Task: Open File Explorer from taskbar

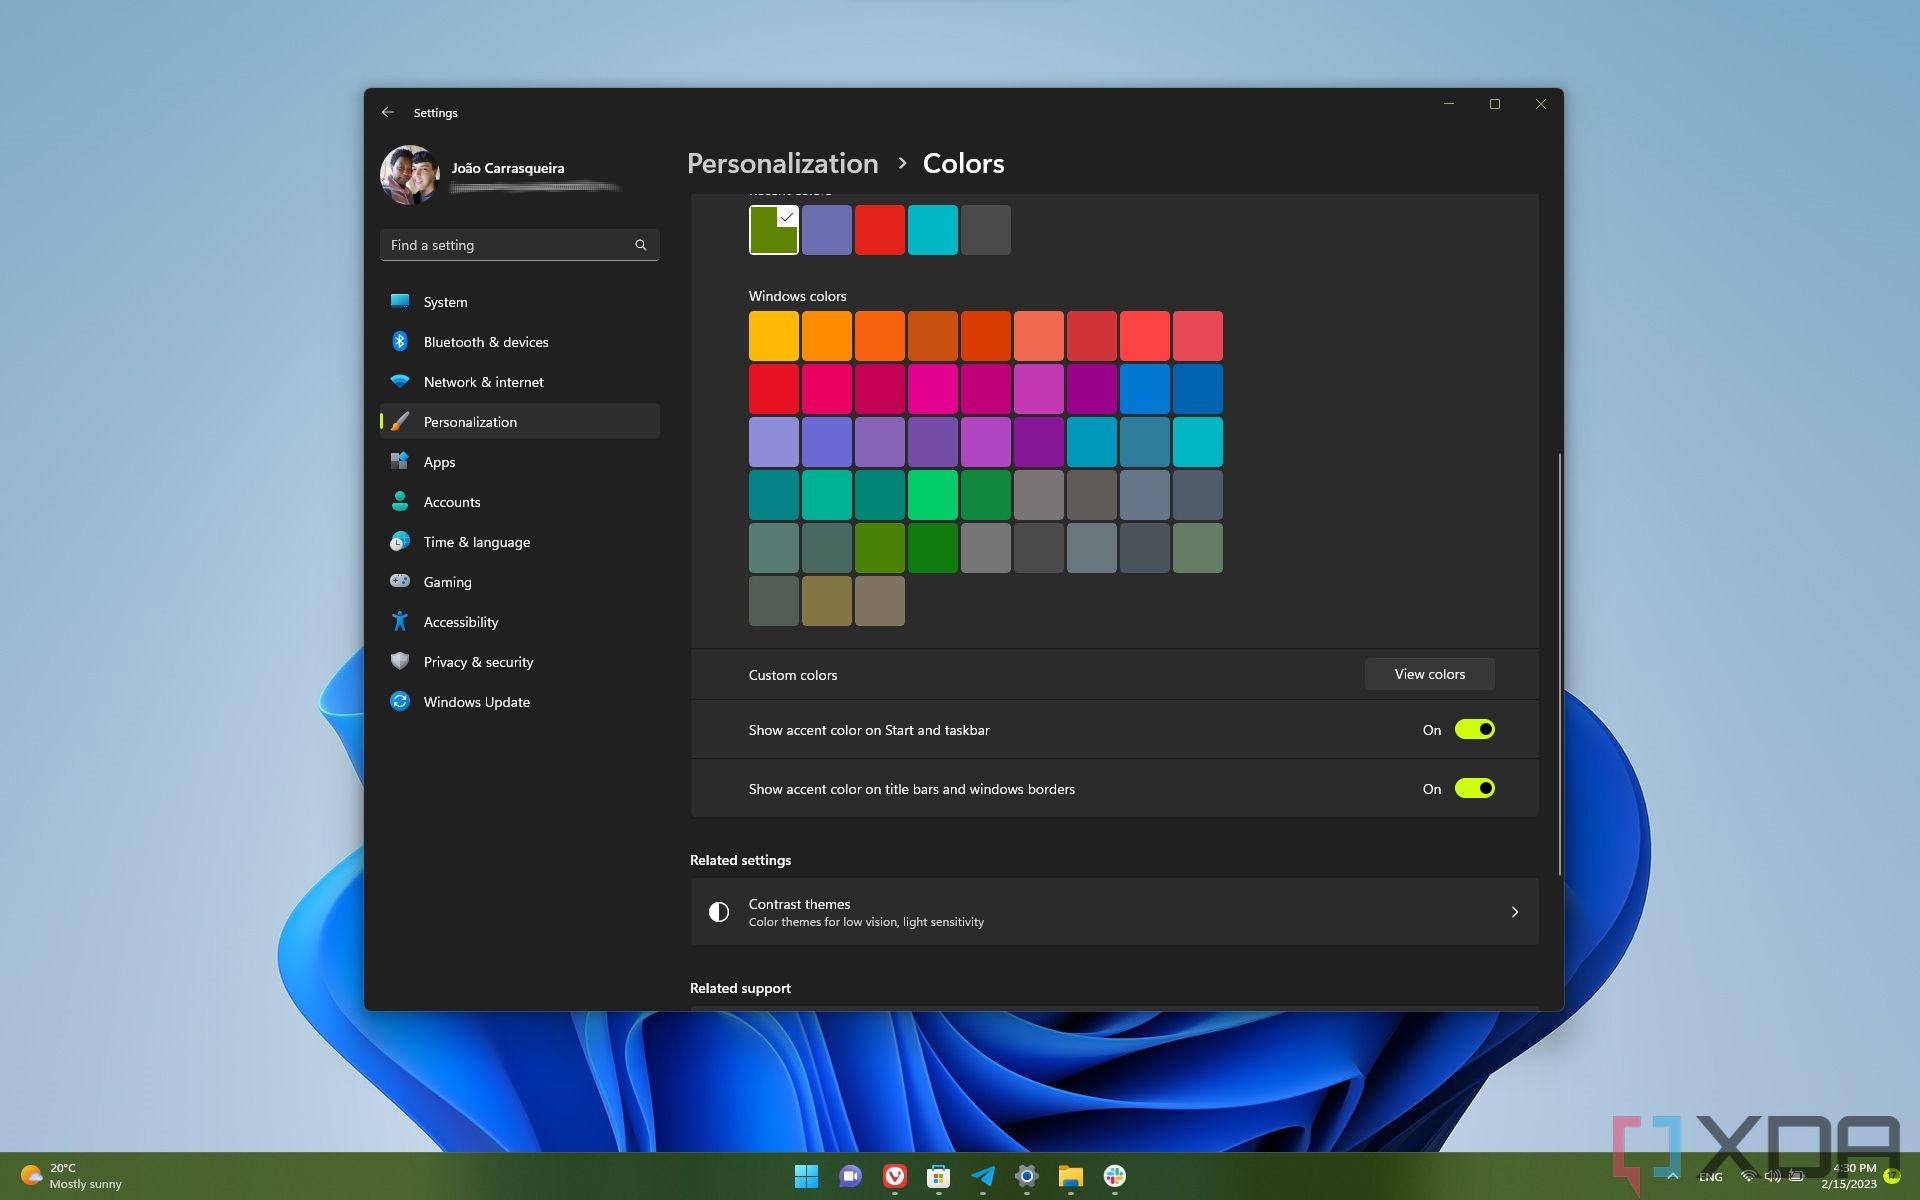Action: click(x=1071, y=1176)
